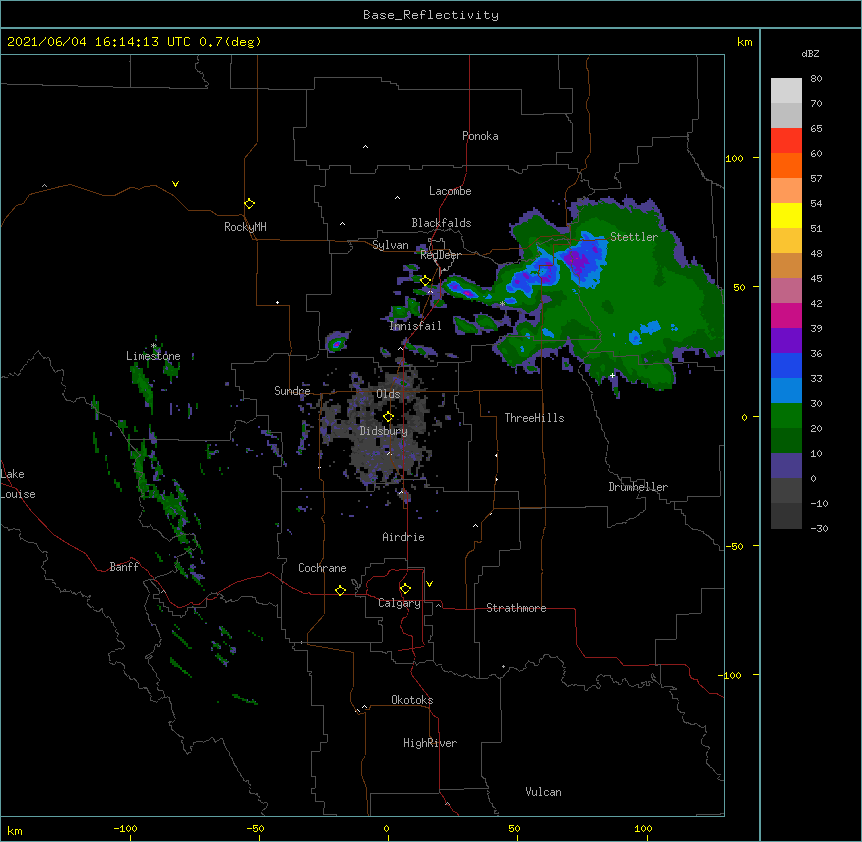
Task: Click the 100 tick label on right axis
Action: [x=734, y=158]
